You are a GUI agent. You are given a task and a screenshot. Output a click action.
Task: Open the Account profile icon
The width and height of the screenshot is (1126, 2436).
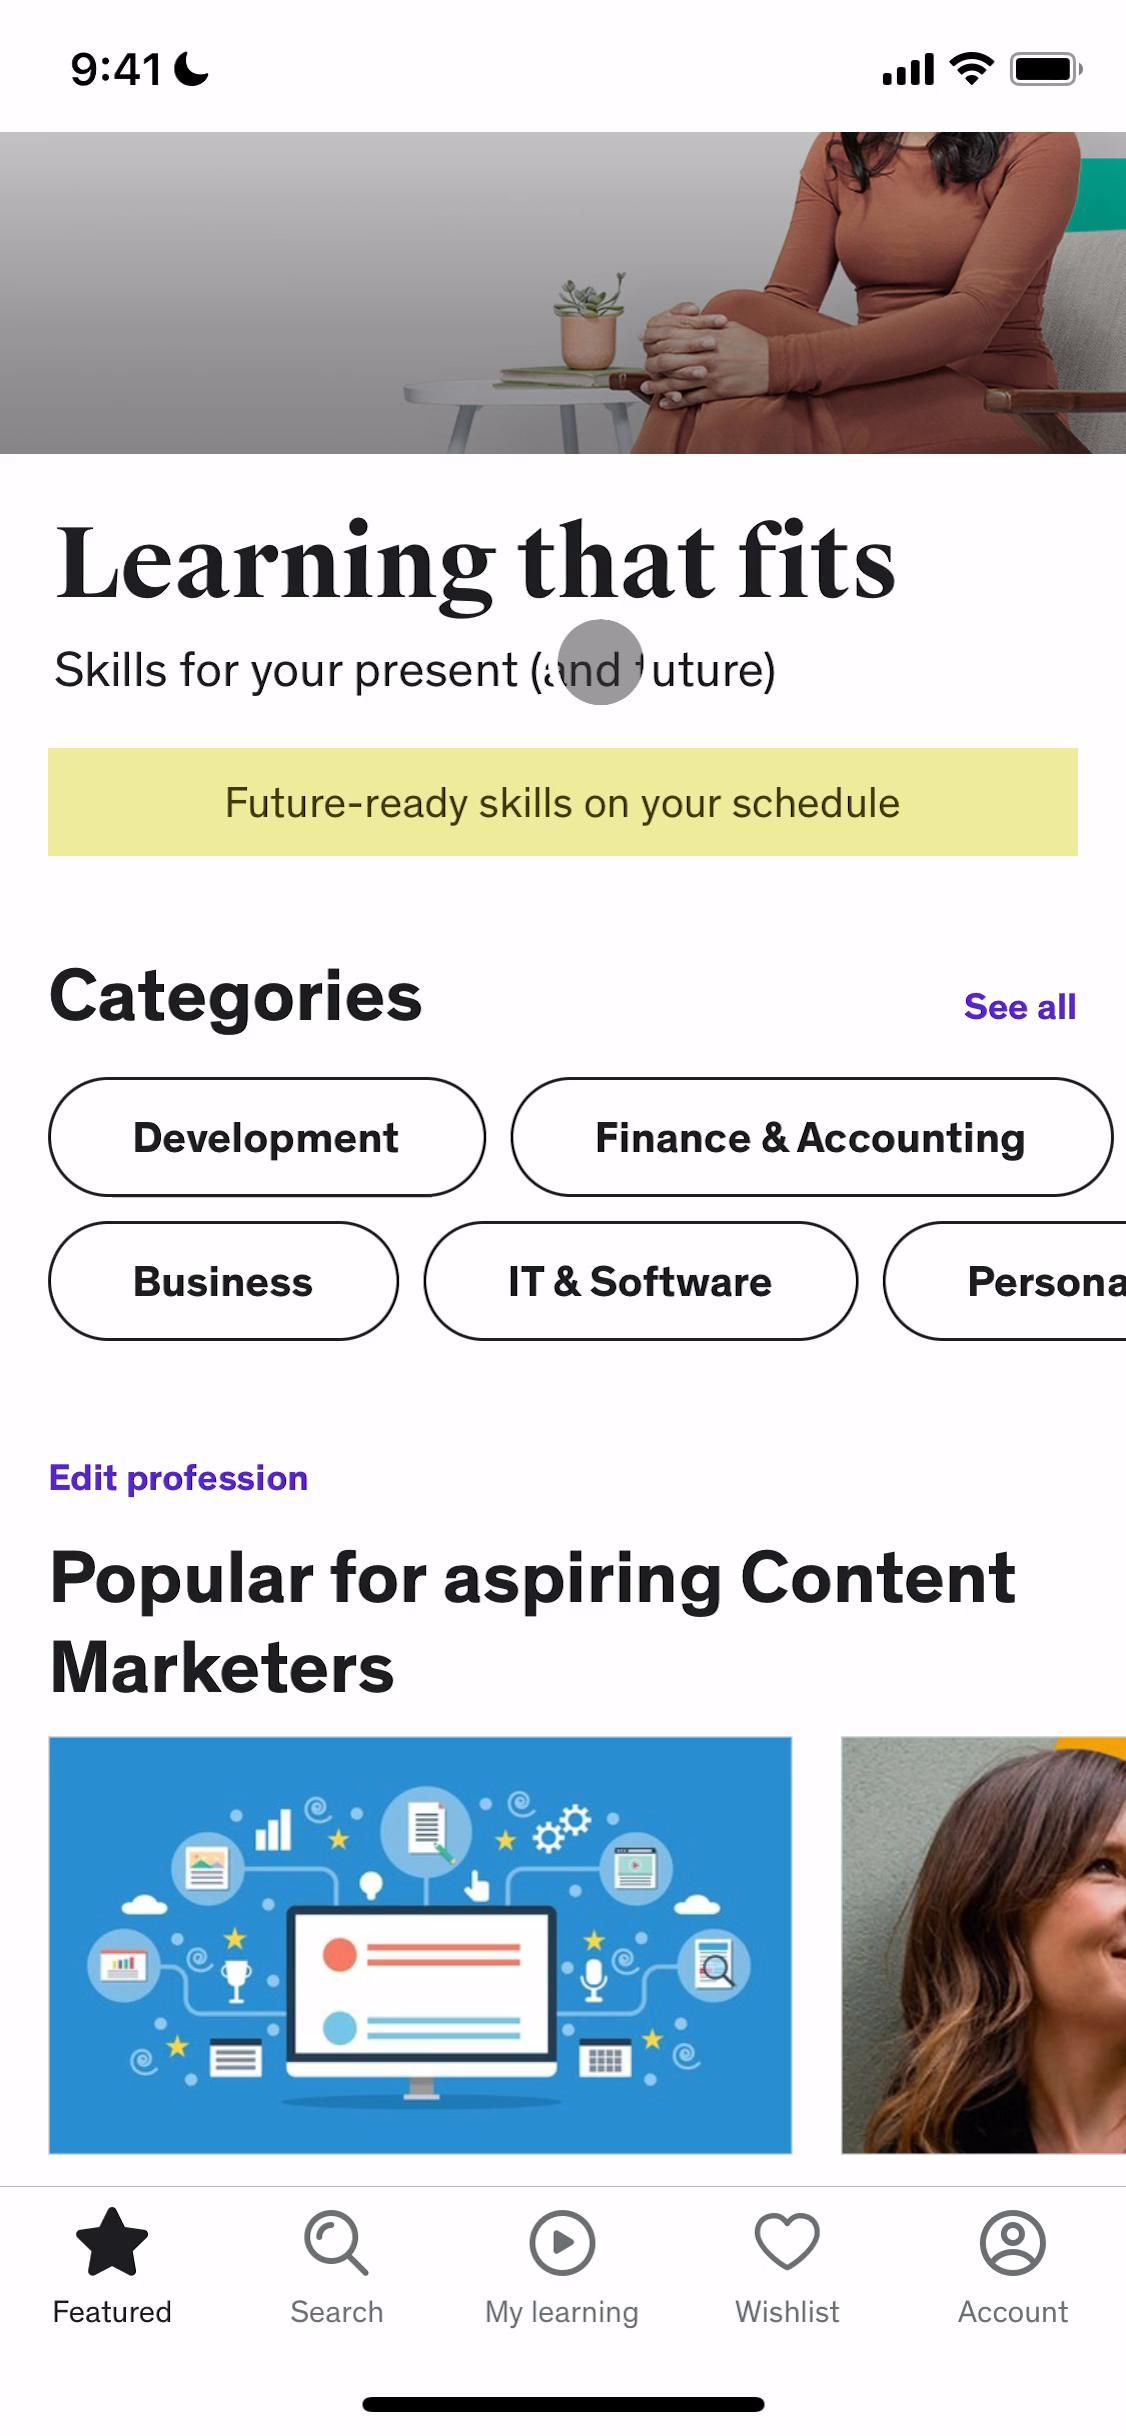(x=1013, y=2242)
